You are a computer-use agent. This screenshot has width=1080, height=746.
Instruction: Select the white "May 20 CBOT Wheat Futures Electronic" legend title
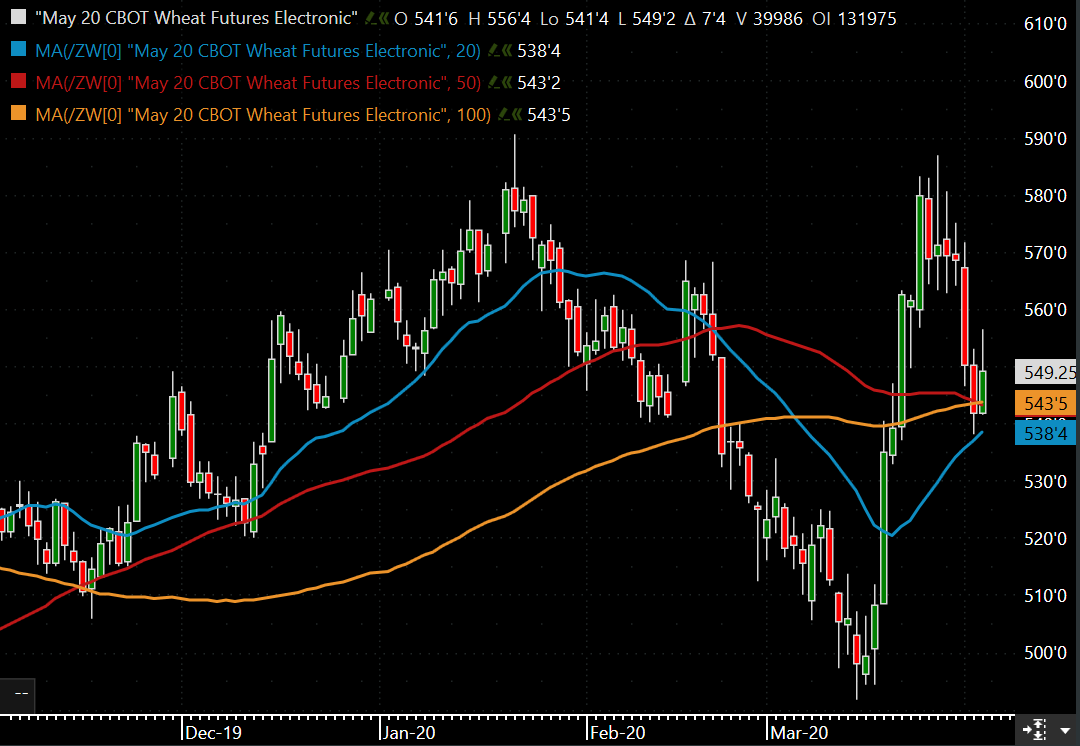click(x=196, y=19)
